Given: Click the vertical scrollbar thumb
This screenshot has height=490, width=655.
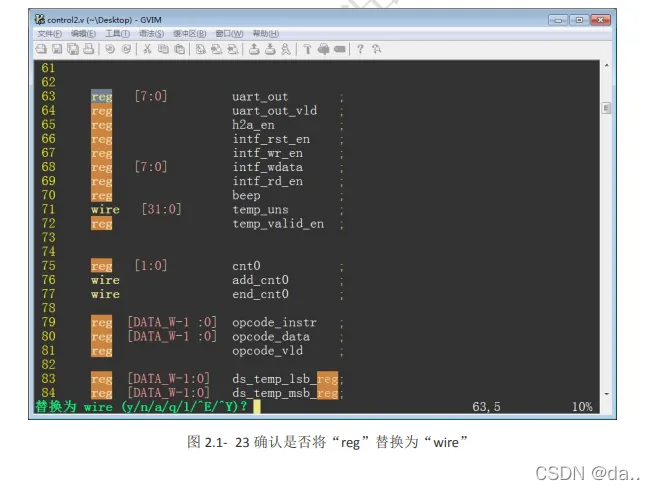Looking at the screenshot, I should click(x=607, y=108).
